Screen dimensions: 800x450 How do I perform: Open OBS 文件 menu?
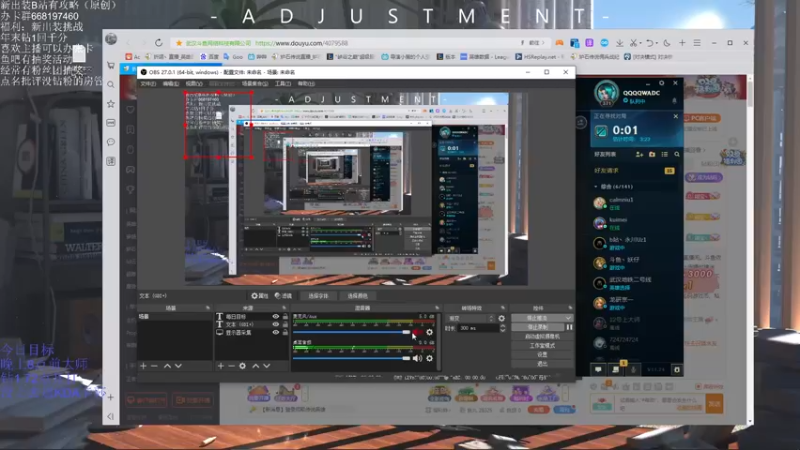tap(148, 84)
